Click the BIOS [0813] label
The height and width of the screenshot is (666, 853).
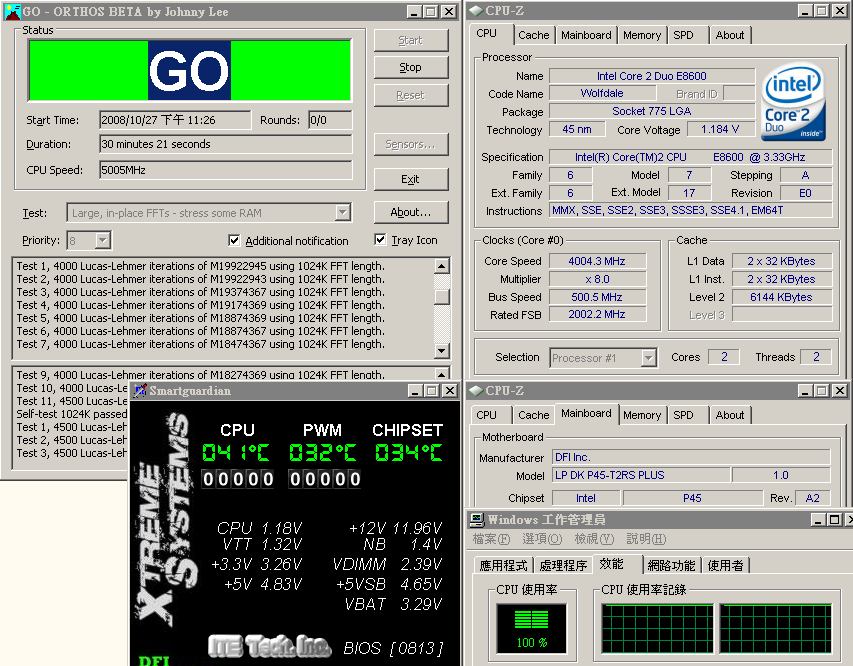pos(393,648)
